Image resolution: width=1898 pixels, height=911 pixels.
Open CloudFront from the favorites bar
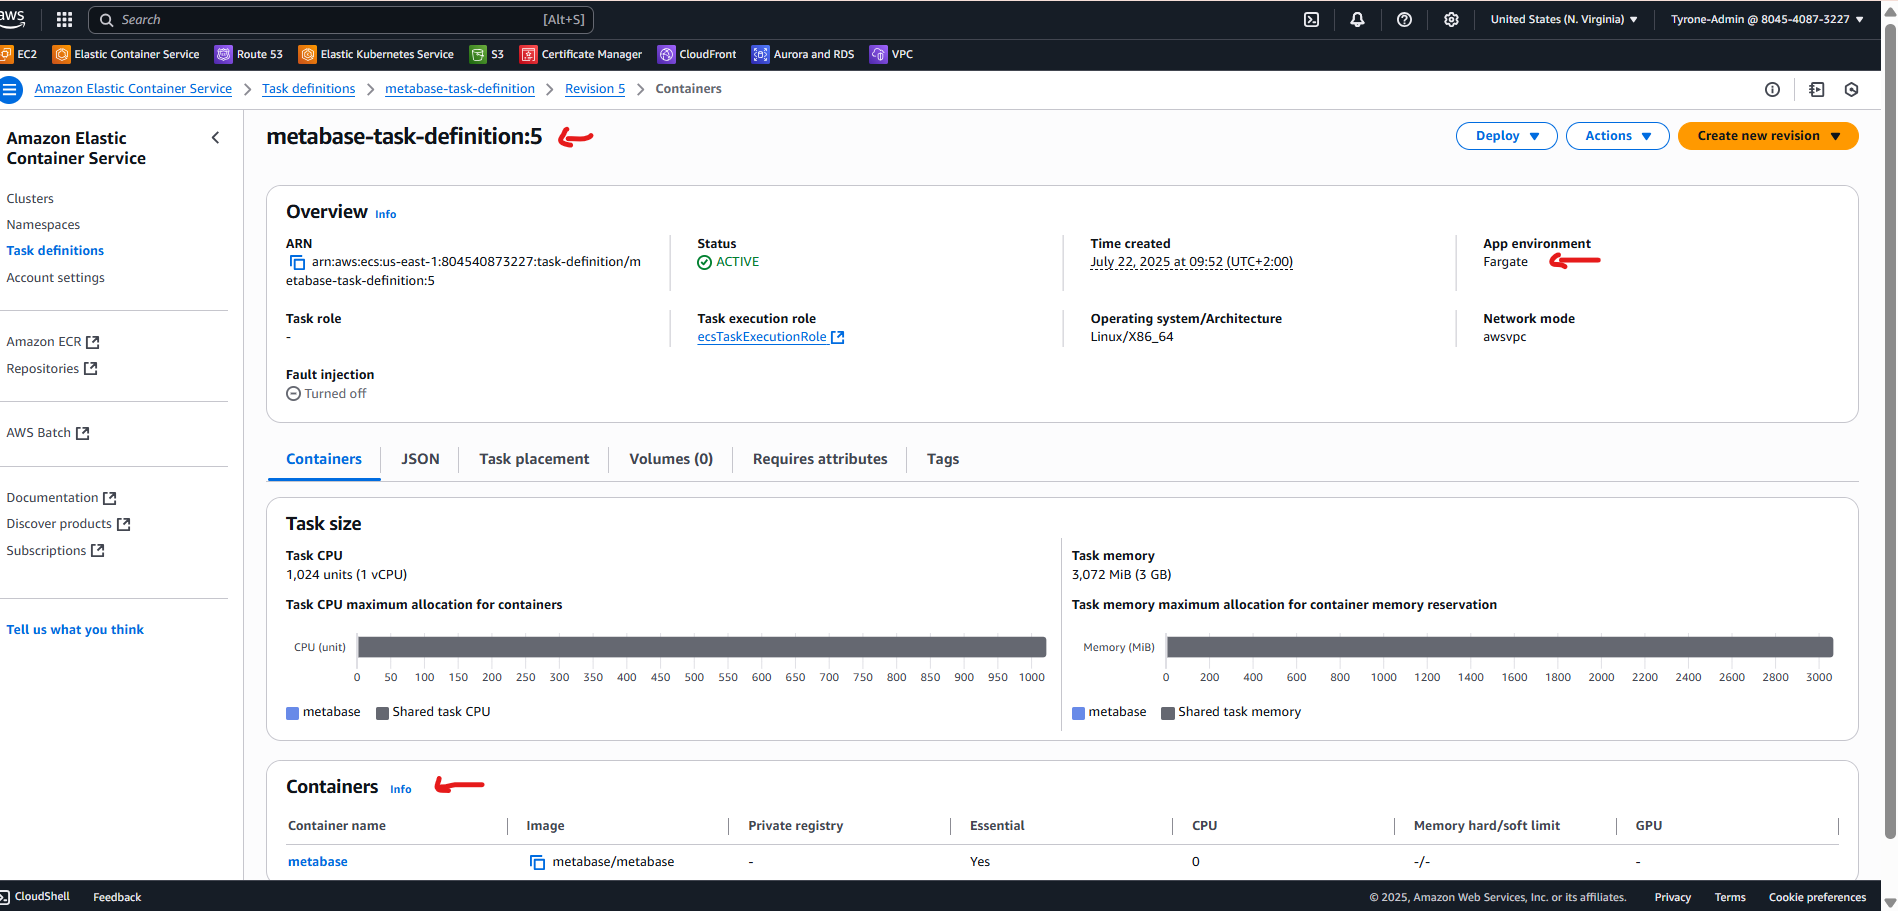click(x=697, y=54)
